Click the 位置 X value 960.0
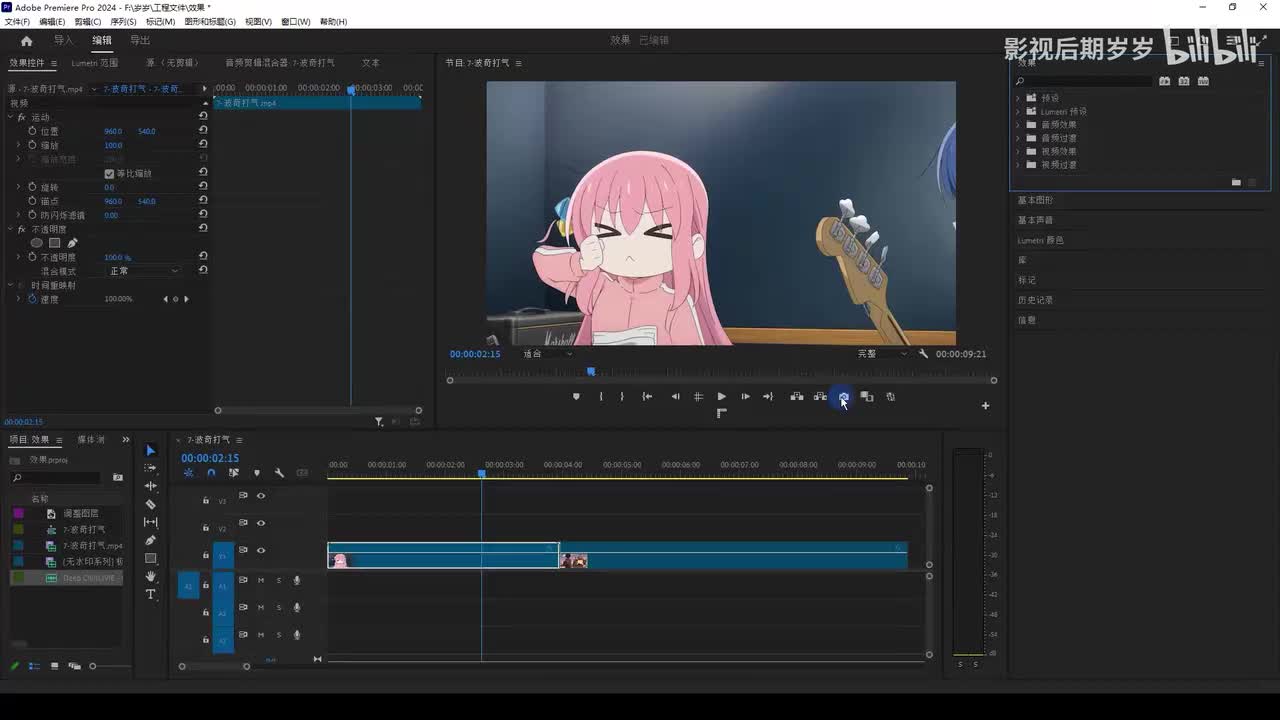The height and width of the screenshot is (720, 1280). 113,131
